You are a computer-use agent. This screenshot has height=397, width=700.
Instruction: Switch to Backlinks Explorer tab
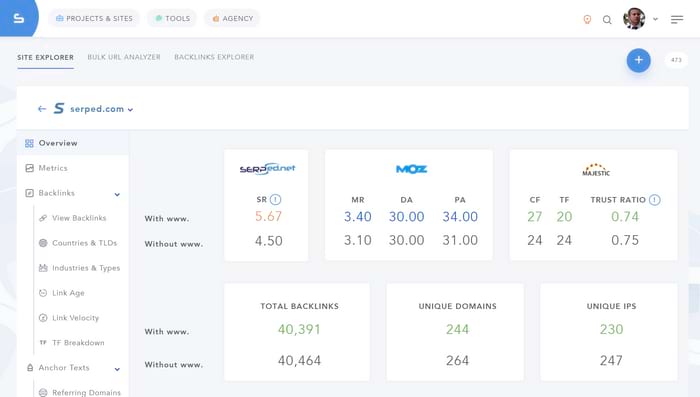point(214,57)
